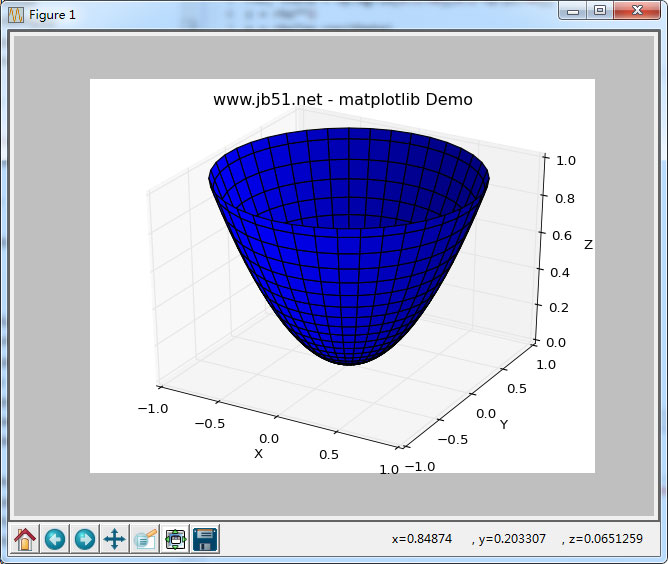Click the status readout y=0.203307
This screenshot has width=668, height=564.
coord(512,539)
